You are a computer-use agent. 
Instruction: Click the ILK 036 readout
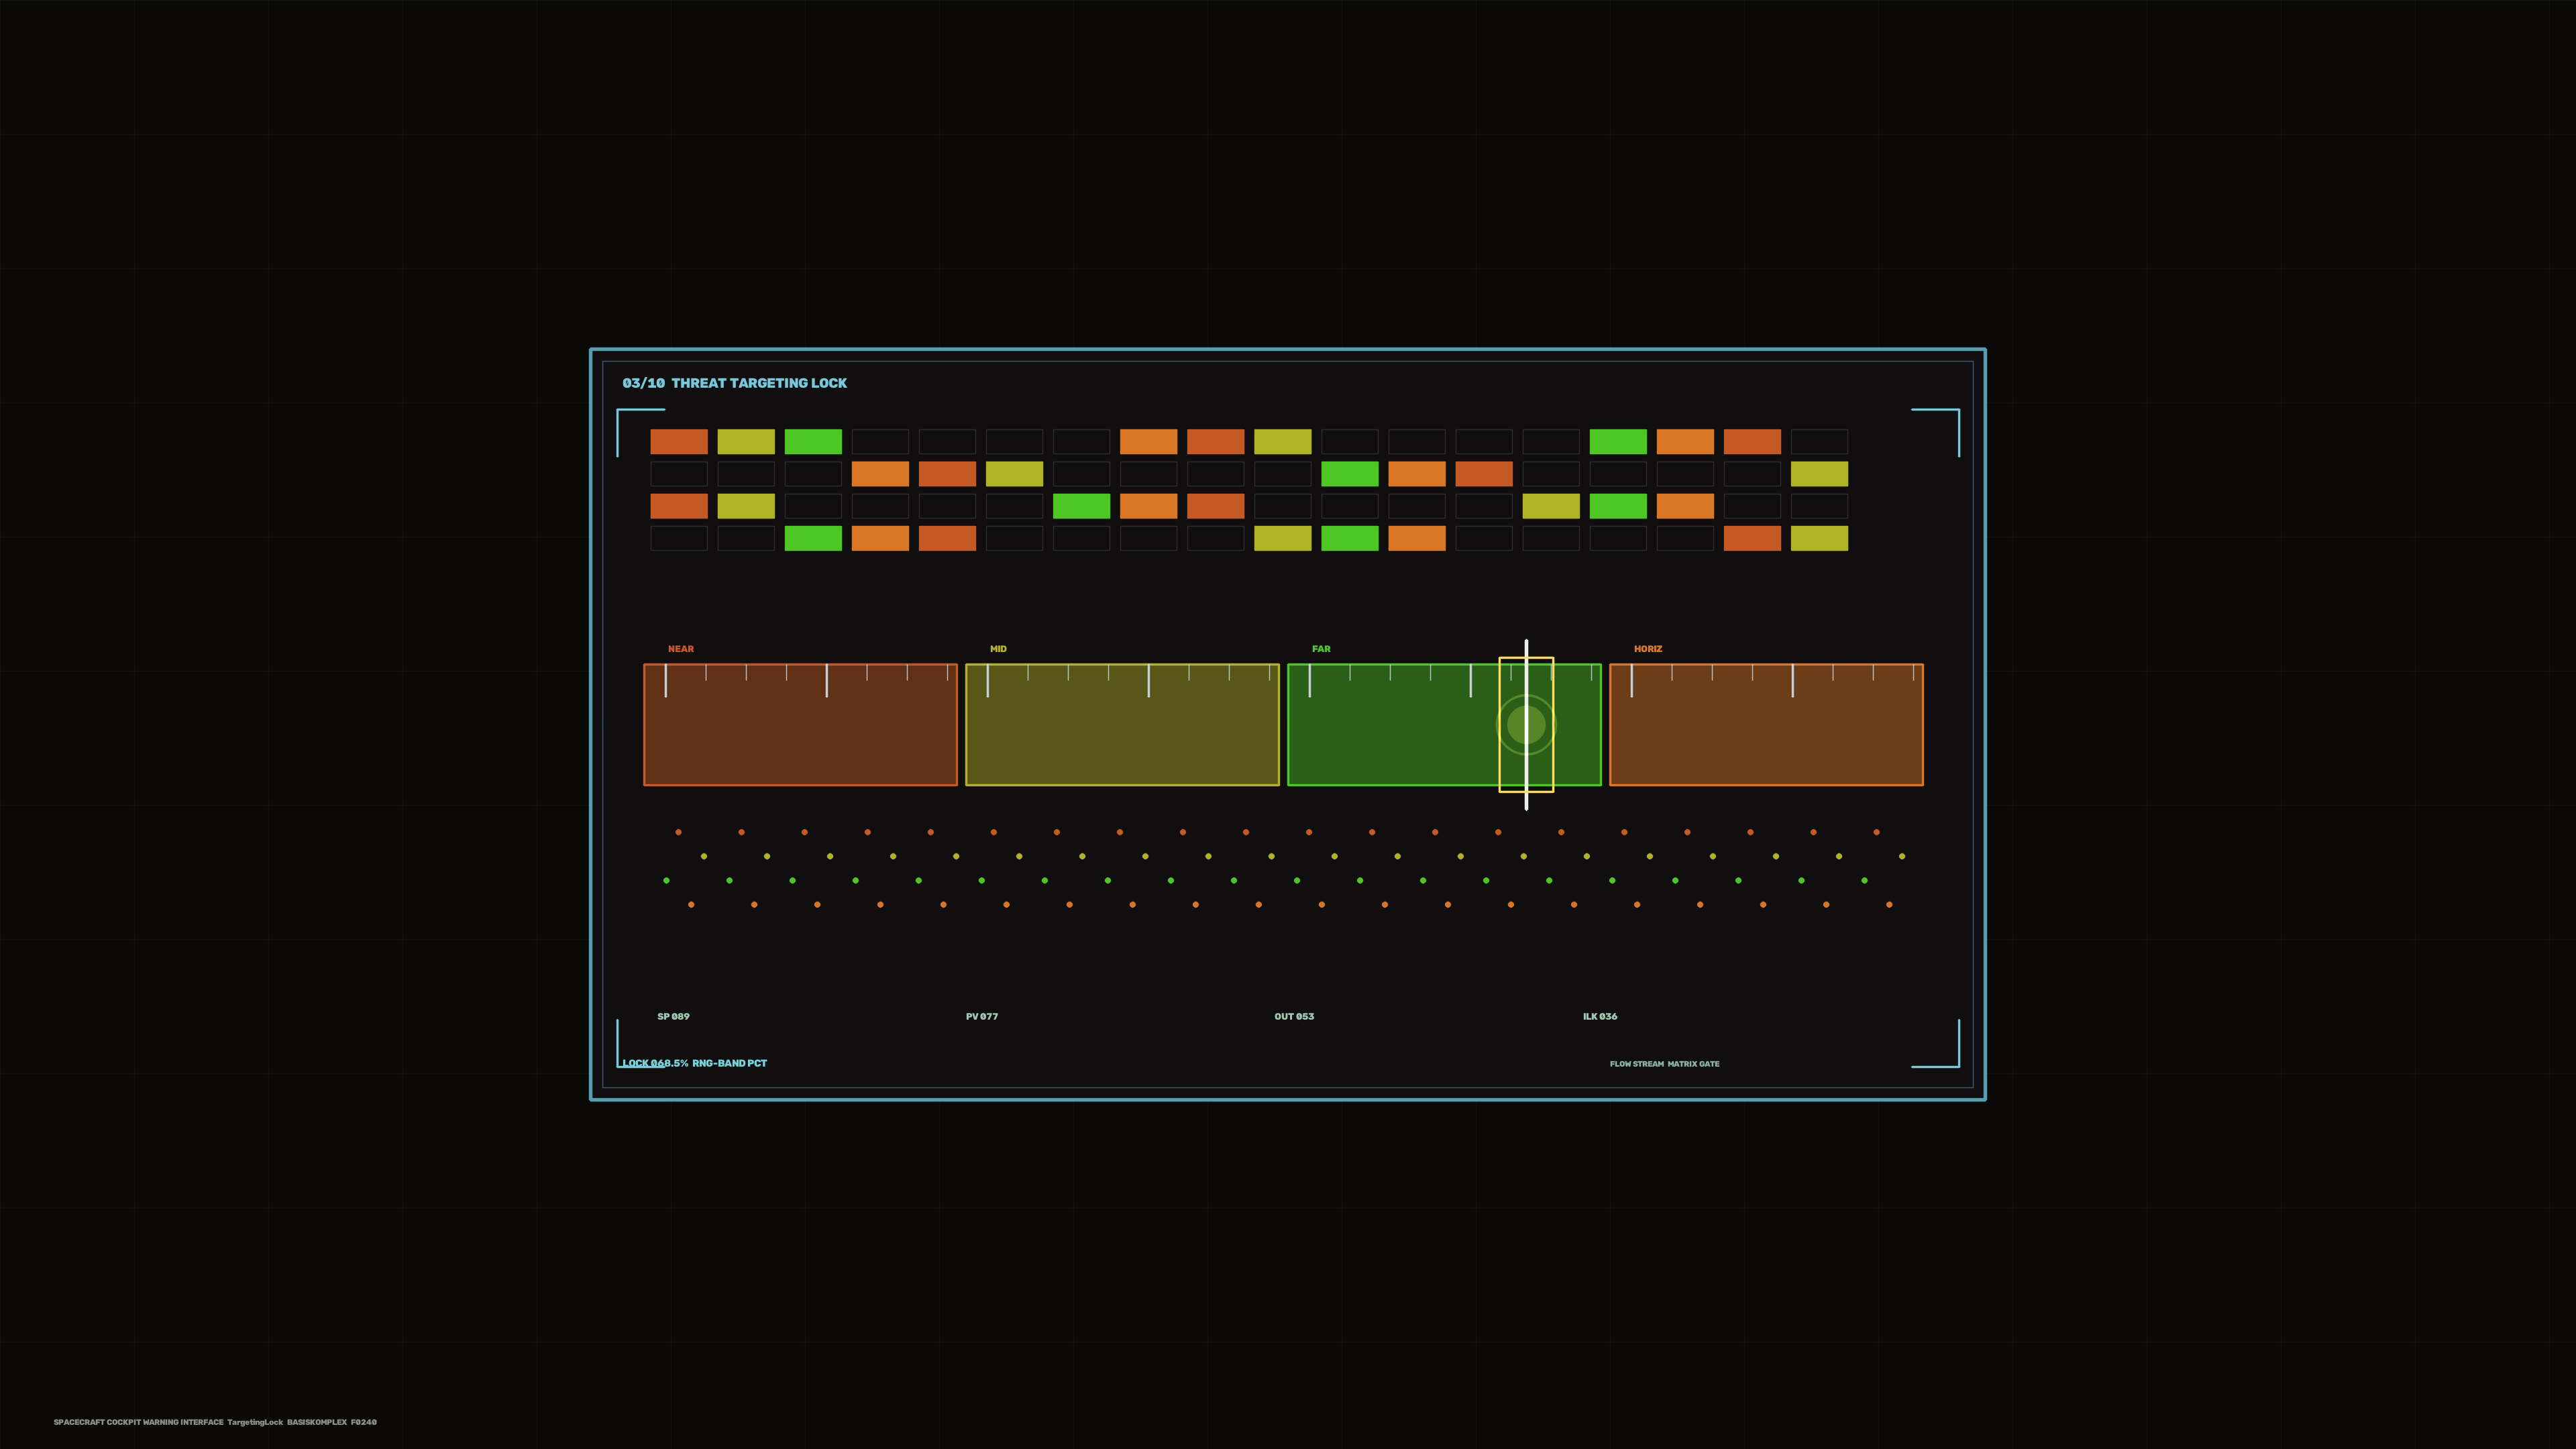(1600, 1016)
